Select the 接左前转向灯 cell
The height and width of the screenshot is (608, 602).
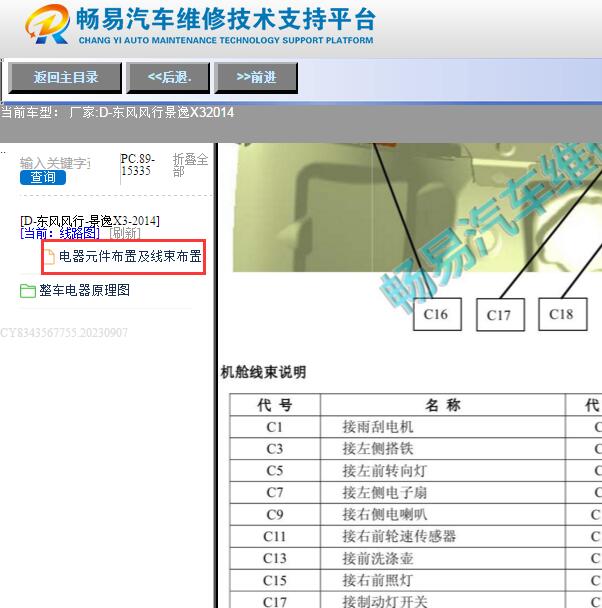point(442,471)
